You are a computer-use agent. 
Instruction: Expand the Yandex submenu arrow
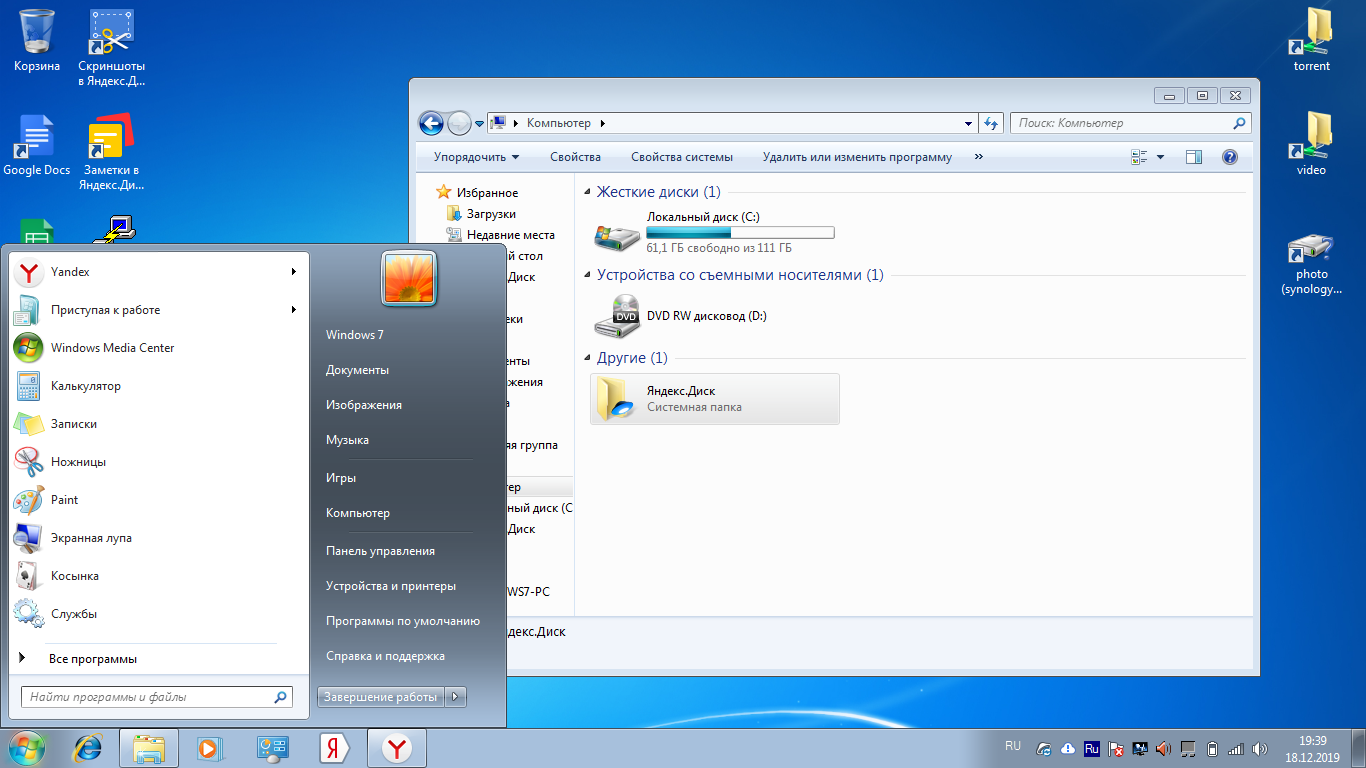click(x=294, y=272)
